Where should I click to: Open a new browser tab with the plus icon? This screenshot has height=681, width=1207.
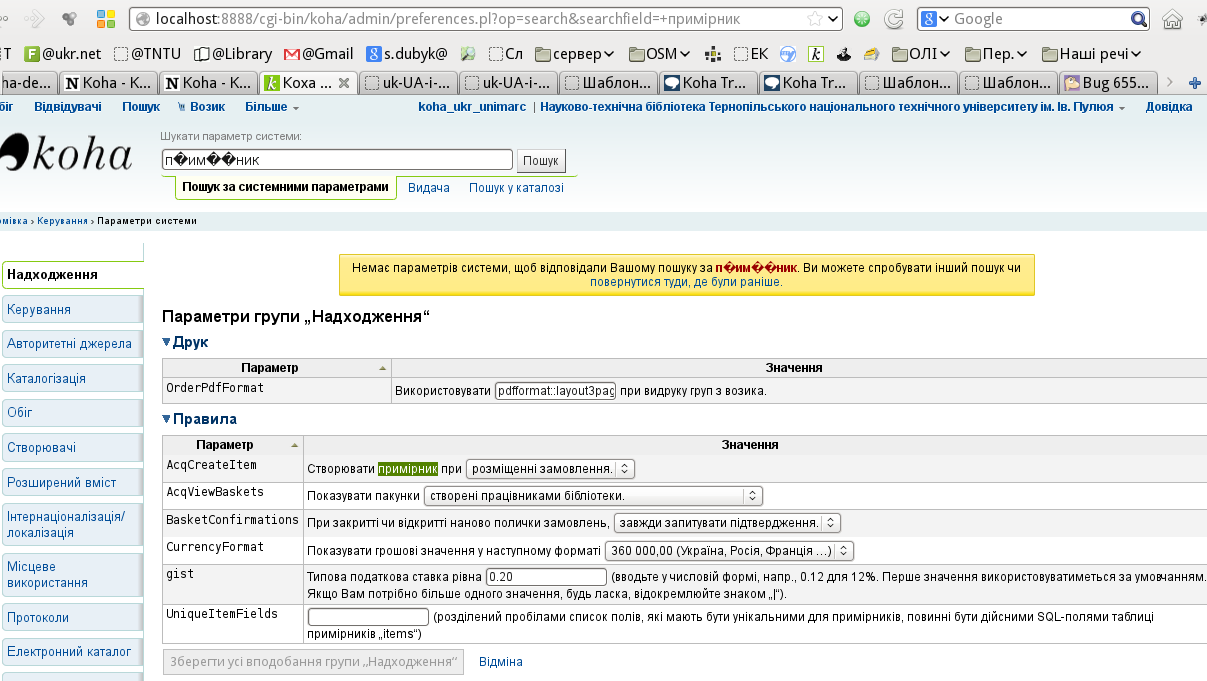(1193, 83)
